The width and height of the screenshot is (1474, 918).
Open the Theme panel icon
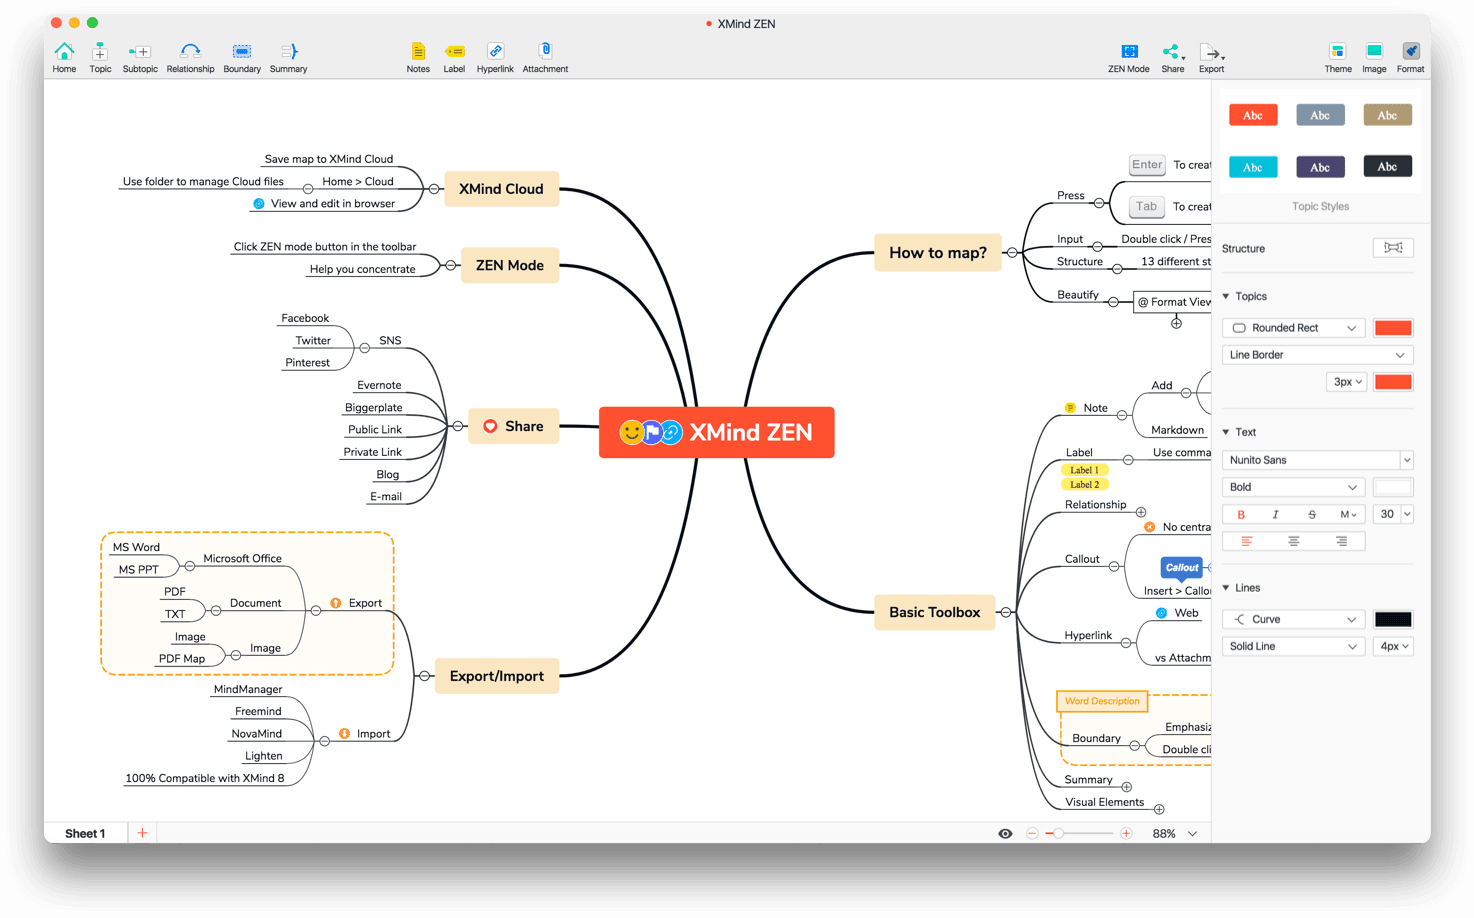tap(1338, 52)
